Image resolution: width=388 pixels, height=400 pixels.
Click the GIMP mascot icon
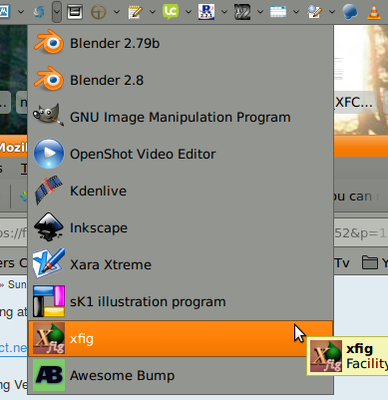[x=49, y=116]
